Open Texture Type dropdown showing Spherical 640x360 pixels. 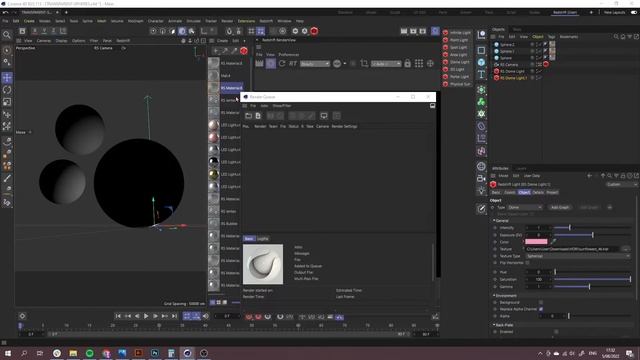[x=578, y=256]
